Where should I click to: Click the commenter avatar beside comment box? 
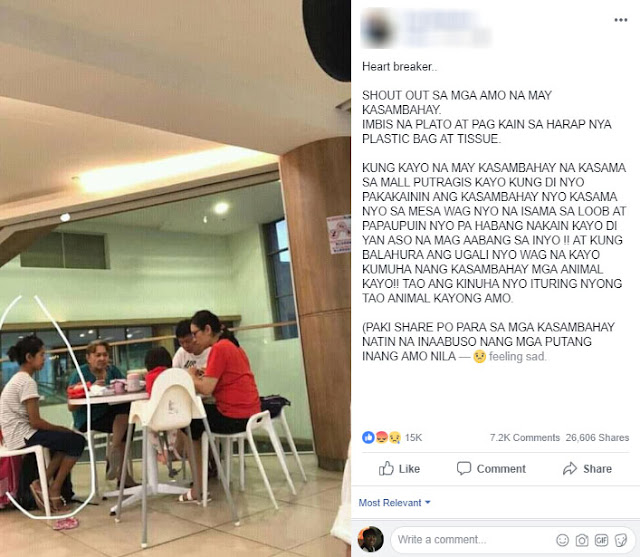click(371, 539)
